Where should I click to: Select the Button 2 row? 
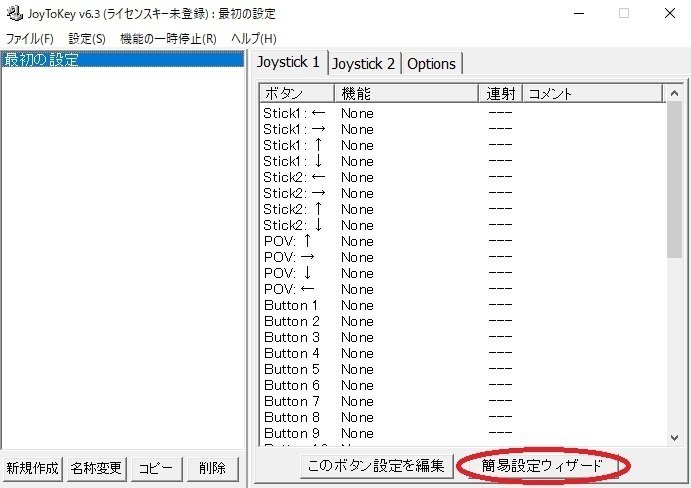pyautogui.click(x=462, y=321)
